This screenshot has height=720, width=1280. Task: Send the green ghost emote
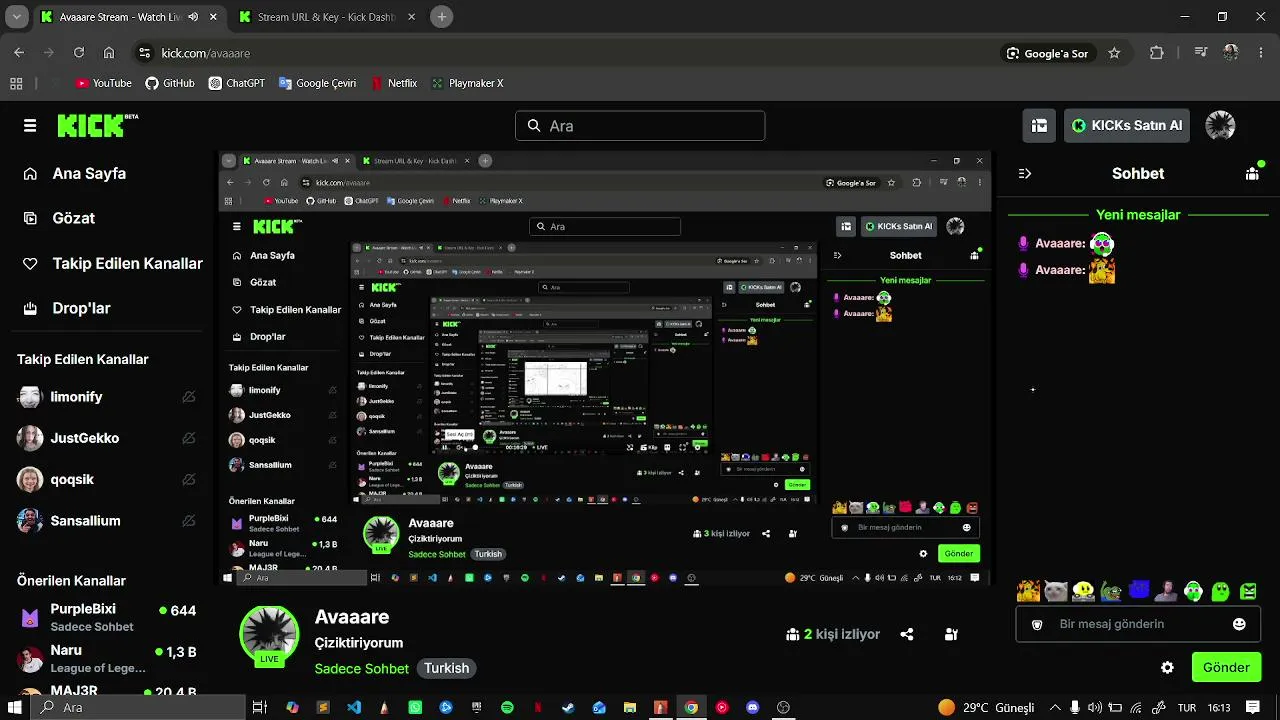coord(1221,591)
